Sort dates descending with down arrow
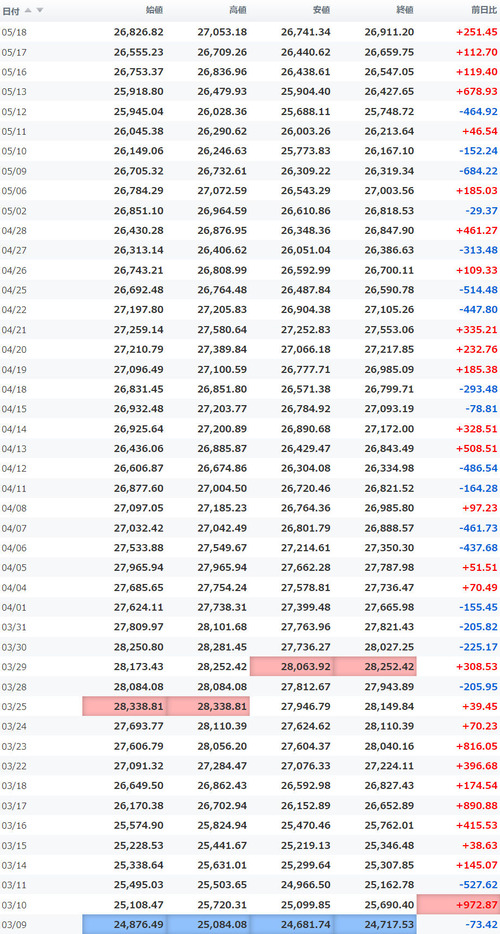 point(39,10)
